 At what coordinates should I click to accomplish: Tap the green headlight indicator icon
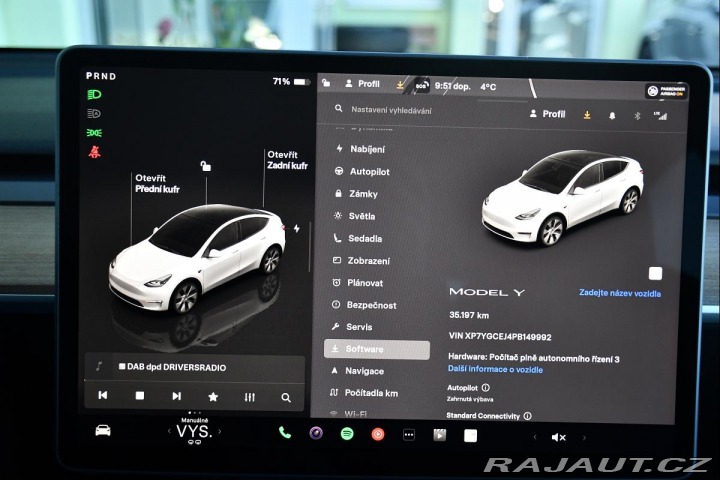[94, 95]
